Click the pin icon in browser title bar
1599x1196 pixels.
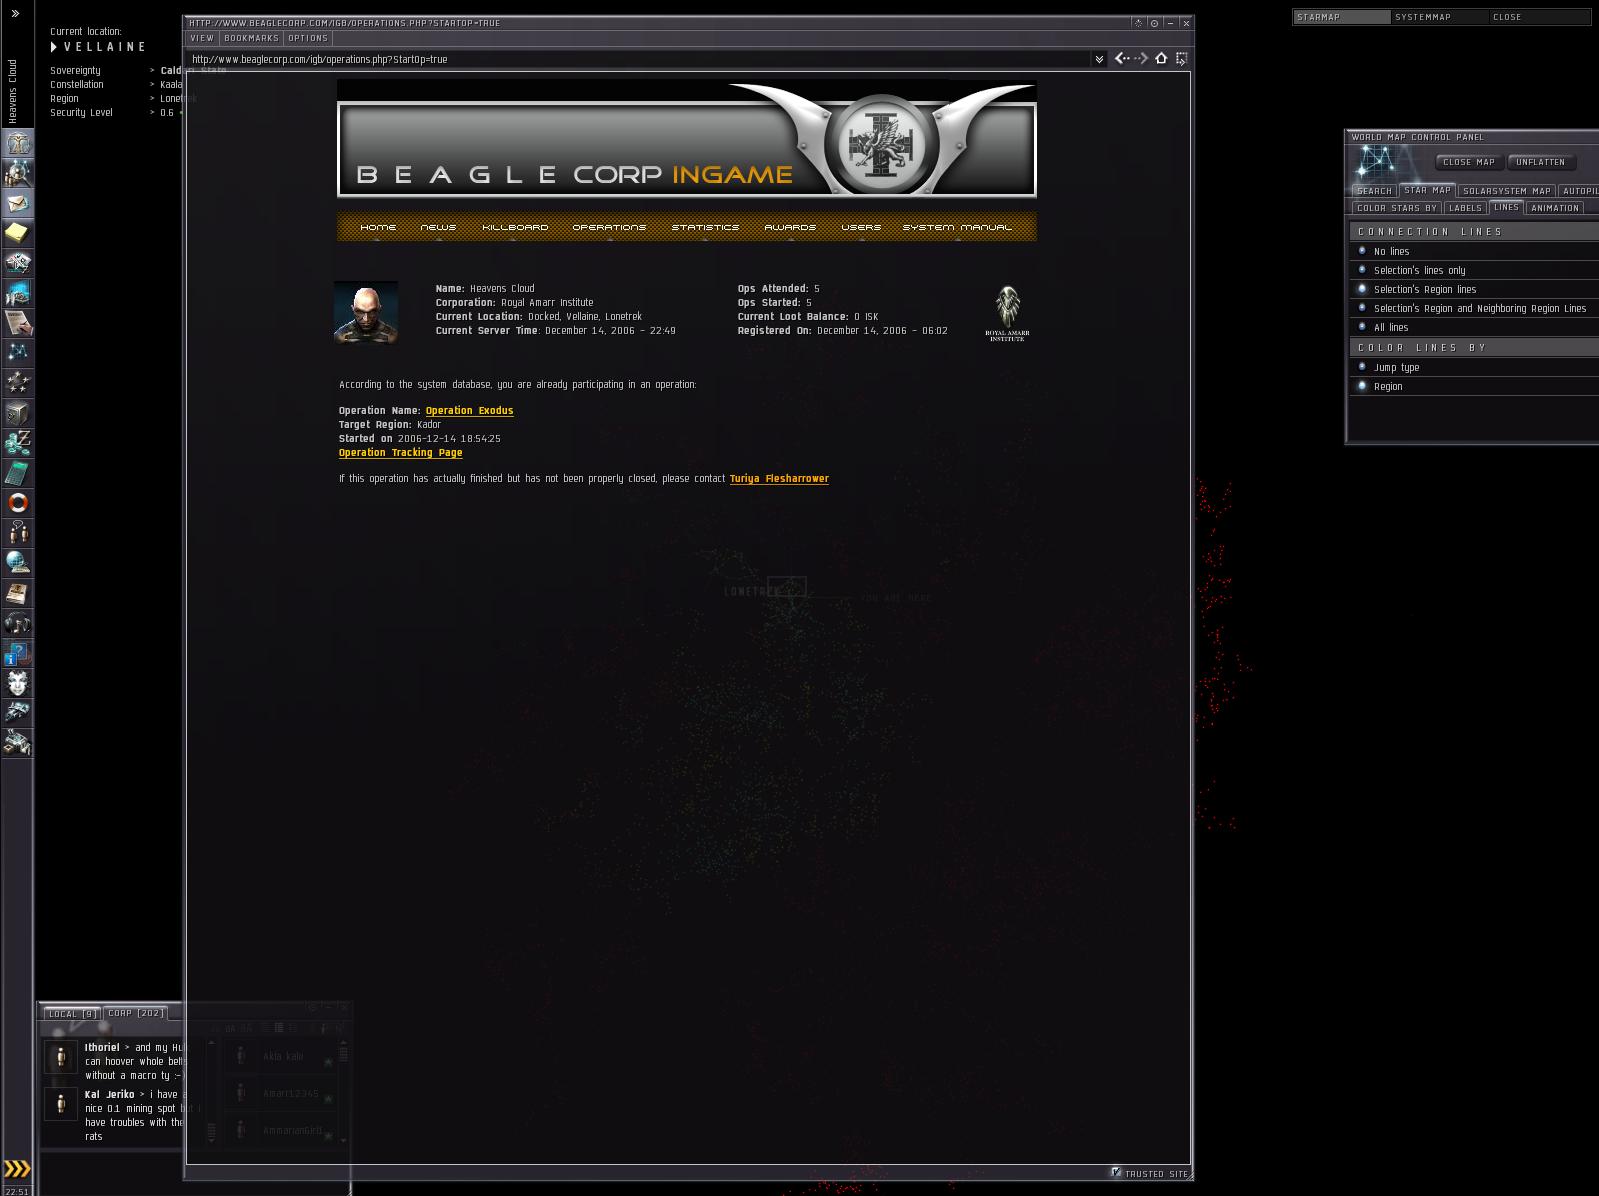[1138, 23]
